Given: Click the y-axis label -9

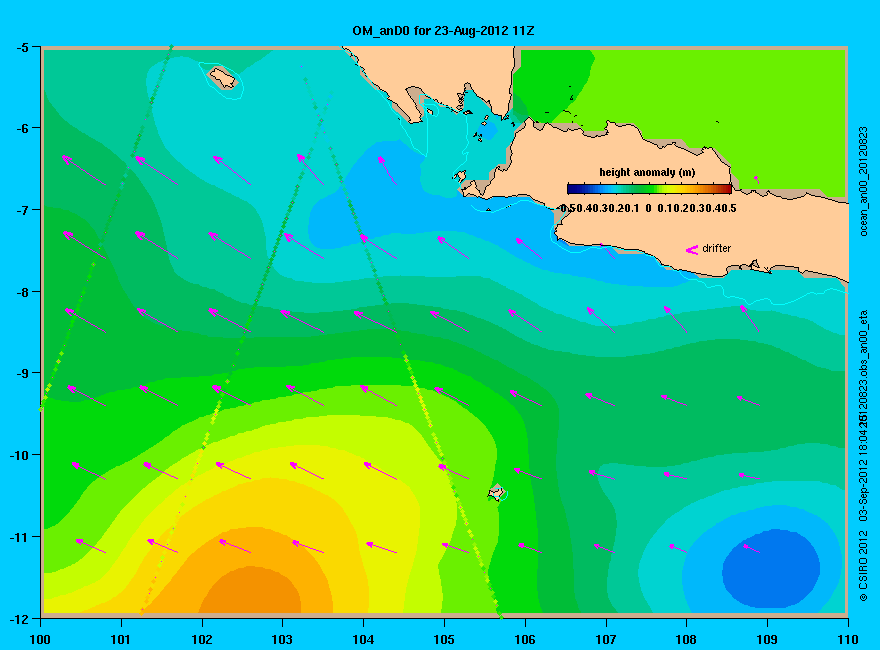Looking at the screenshot, I should coord(22,374).
